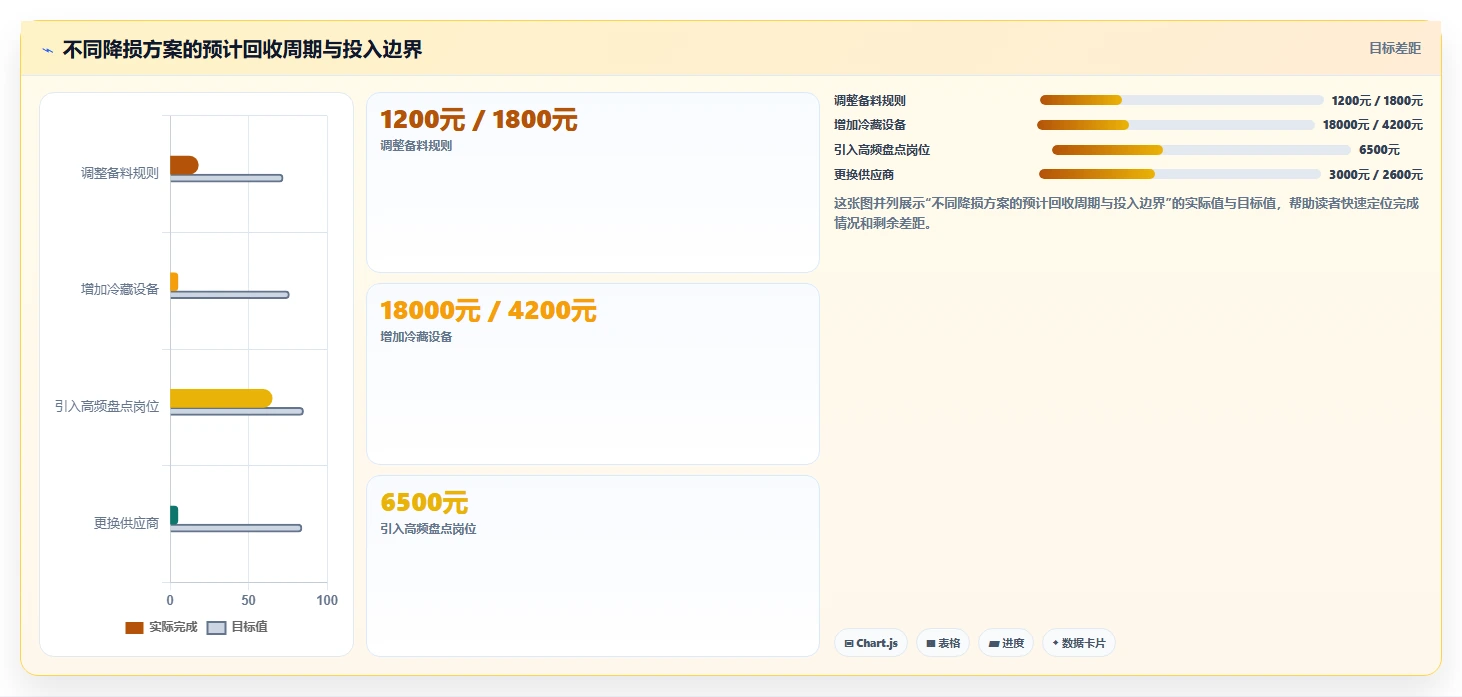Click the 3000元 / 2600元 value text
Viewport: 1462px width, 697px height.
(x=1375, y=175)
